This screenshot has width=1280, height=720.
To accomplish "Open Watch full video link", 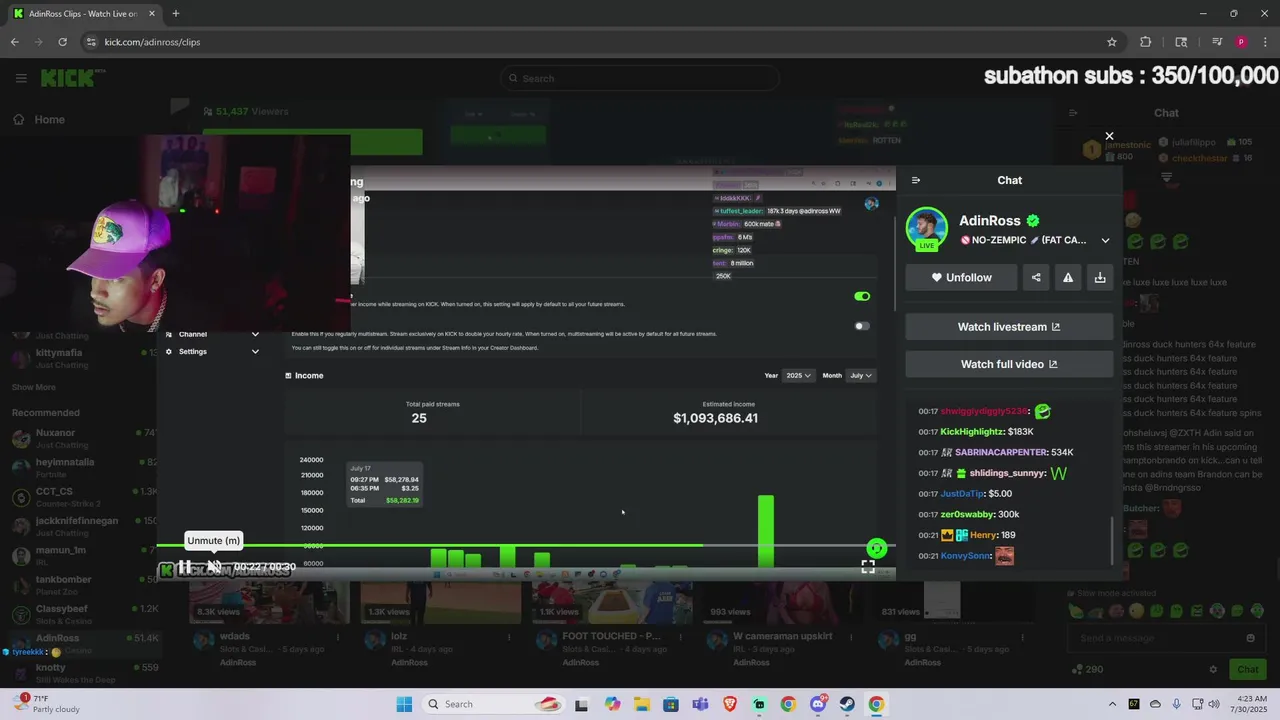I will [x=1009, y=364].
